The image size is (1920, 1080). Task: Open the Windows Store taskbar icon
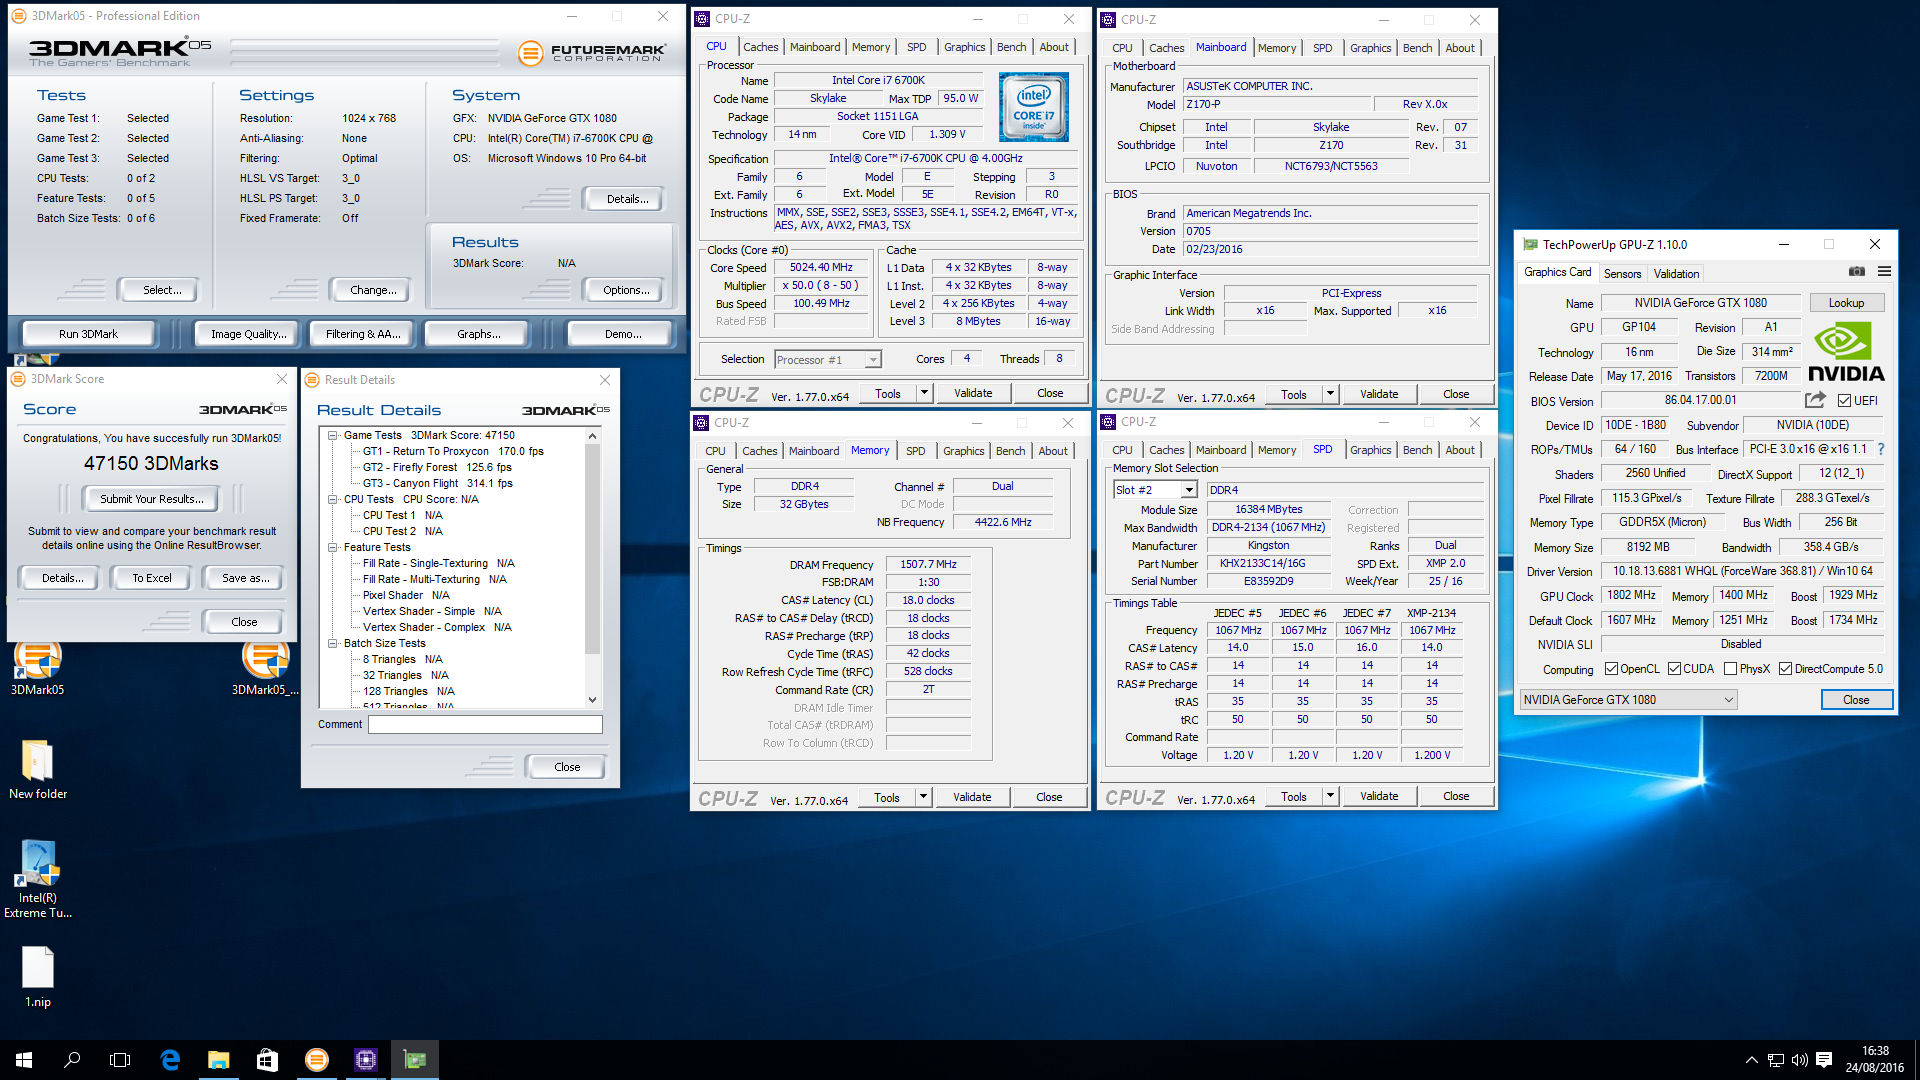pyautogui.click(x=267, y=1060)
